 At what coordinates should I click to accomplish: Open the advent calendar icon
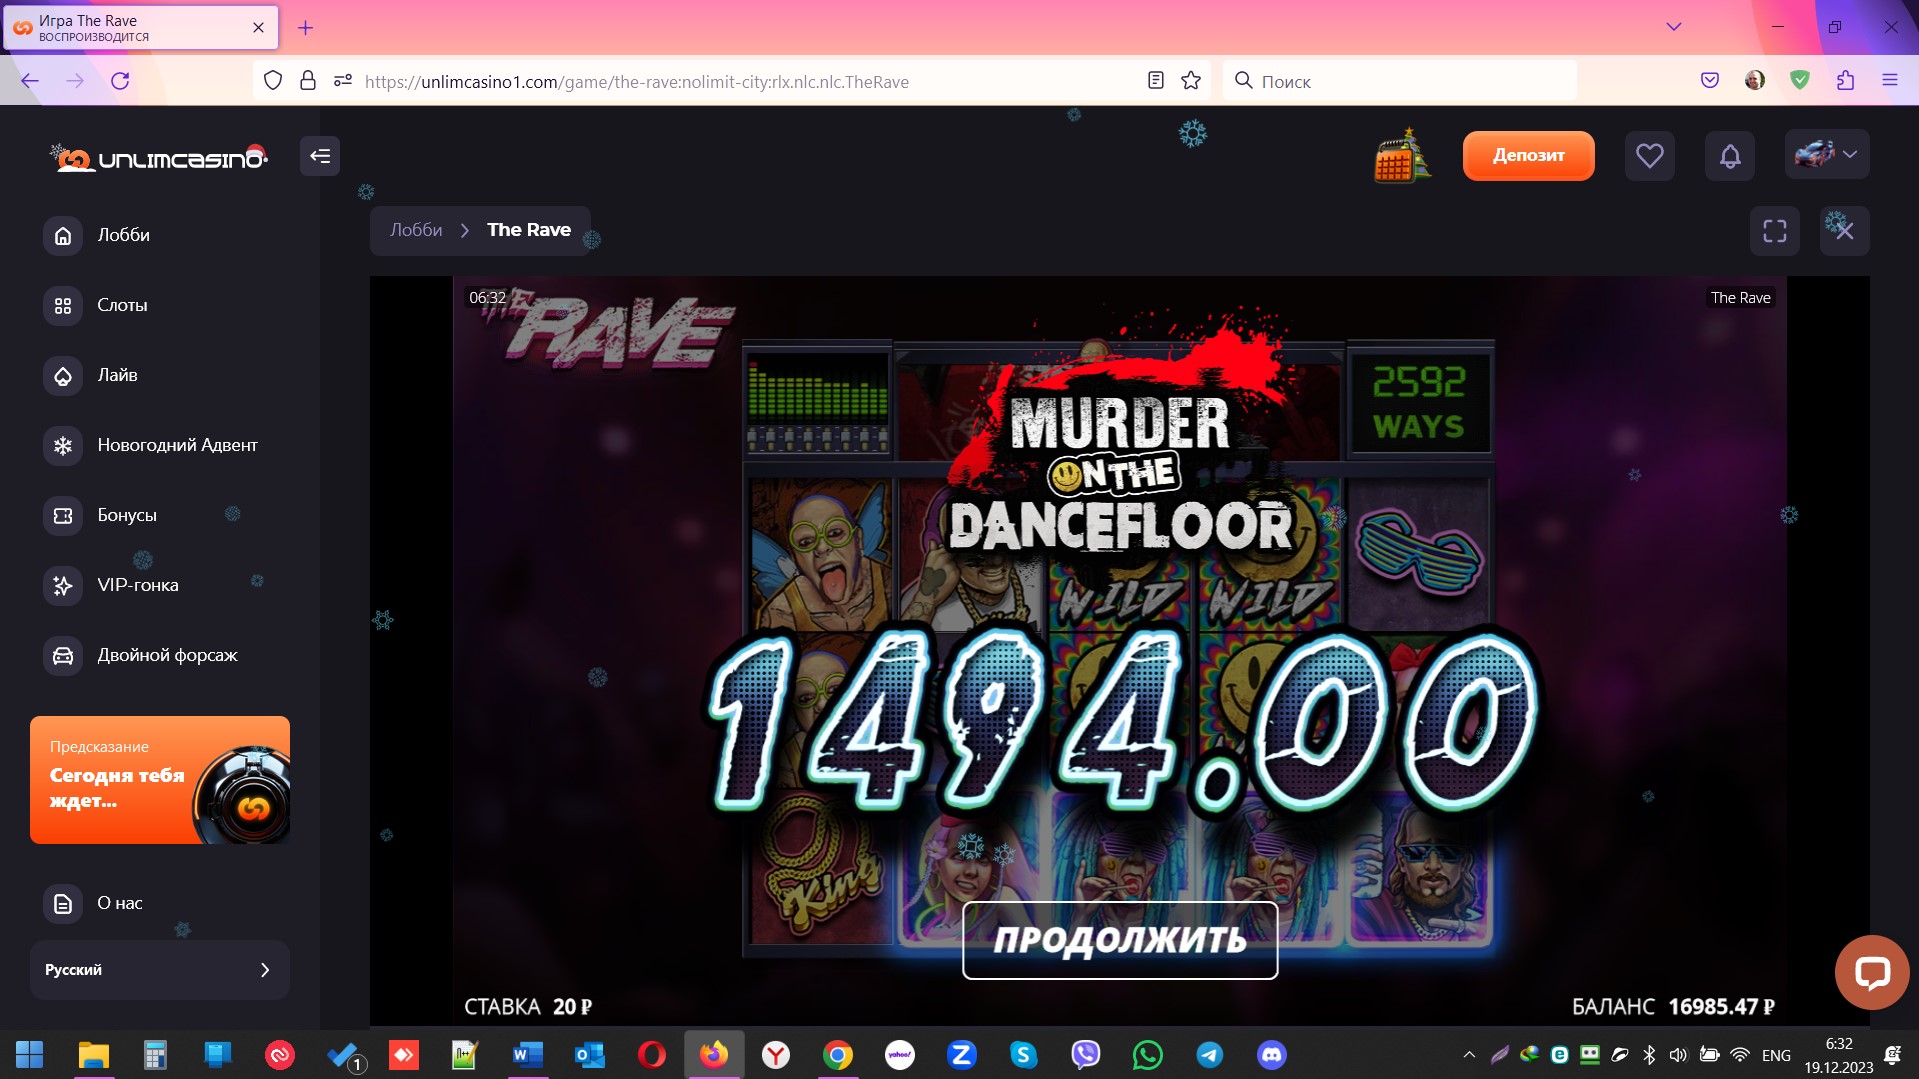pyautogui.click(x=1402, y=156)
